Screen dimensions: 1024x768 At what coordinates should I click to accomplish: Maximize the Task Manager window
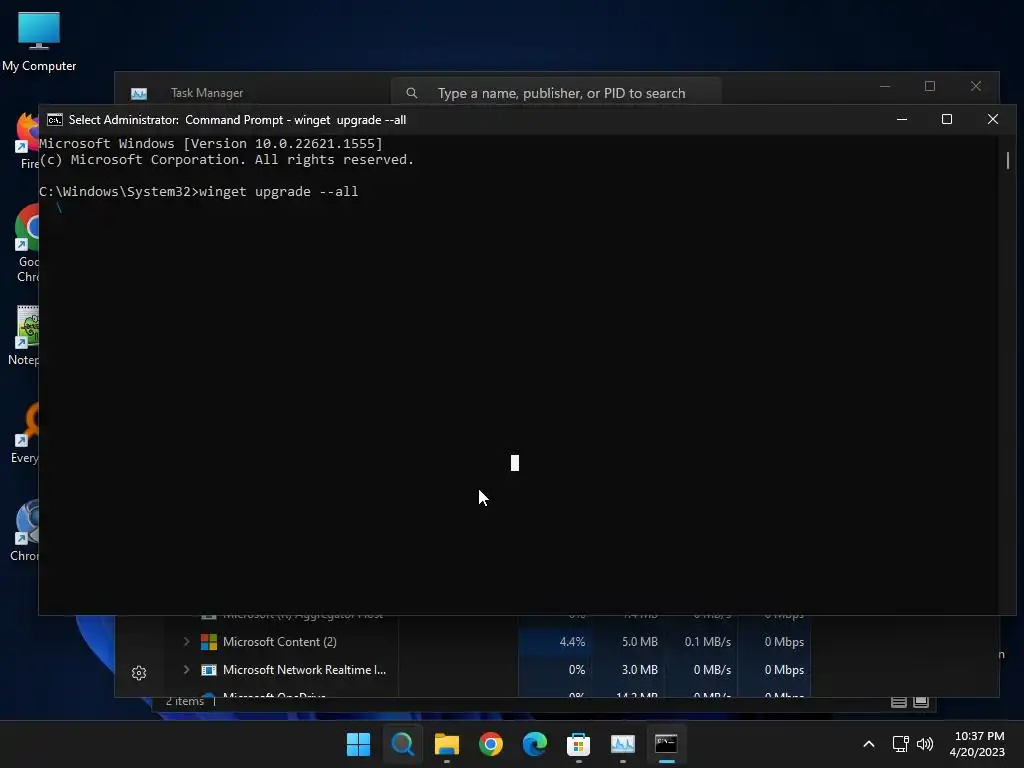[930, 86]
